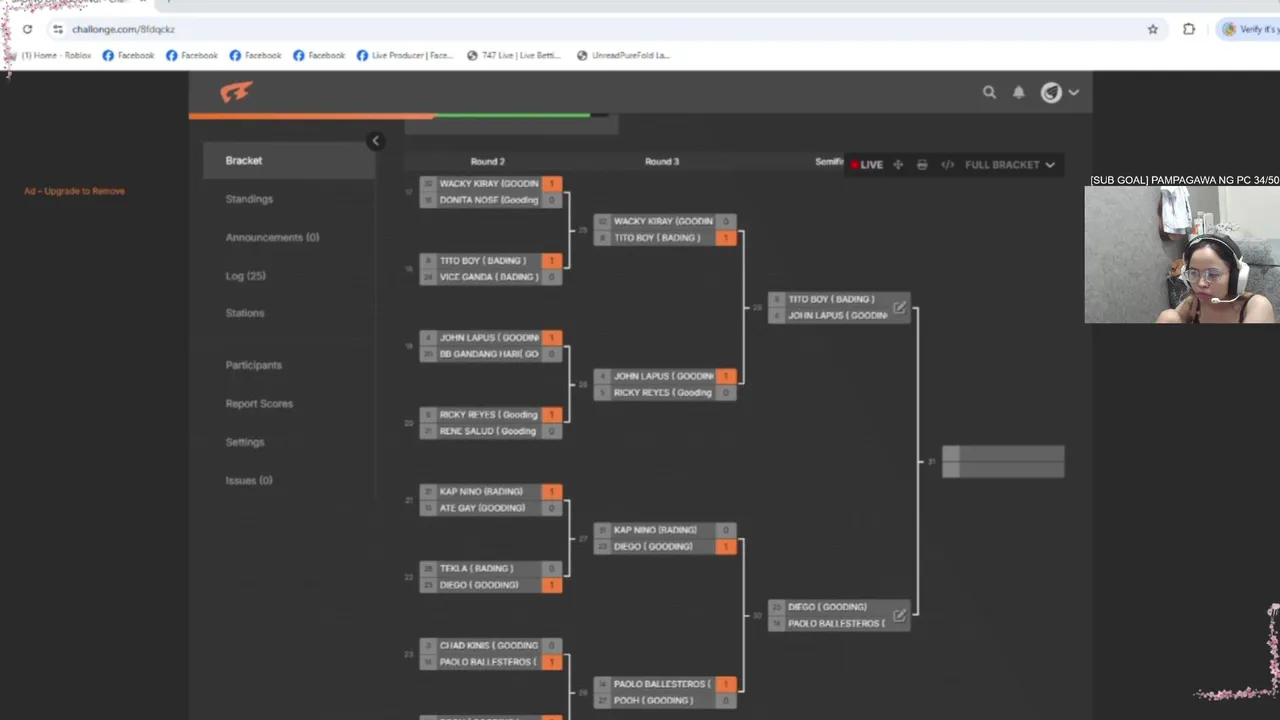1280x720 pixels.
Task: Select KAP NINO in Round 3
Action: [x=664, y=529]
